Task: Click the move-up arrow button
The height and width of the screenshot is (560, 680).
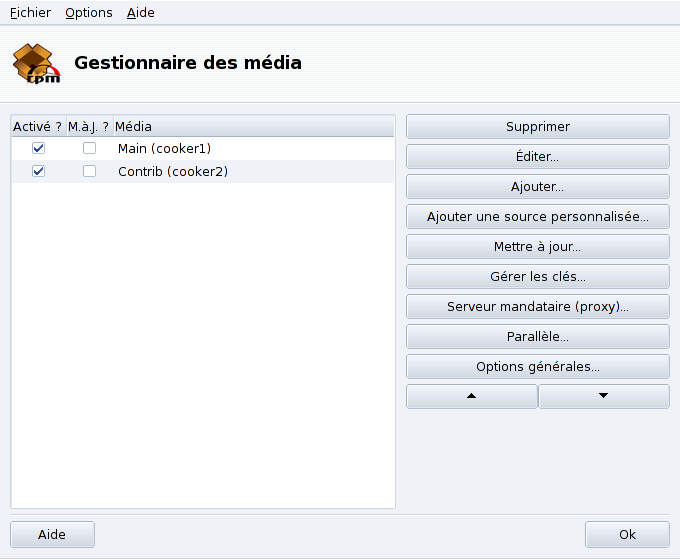Action: [472, 396]
